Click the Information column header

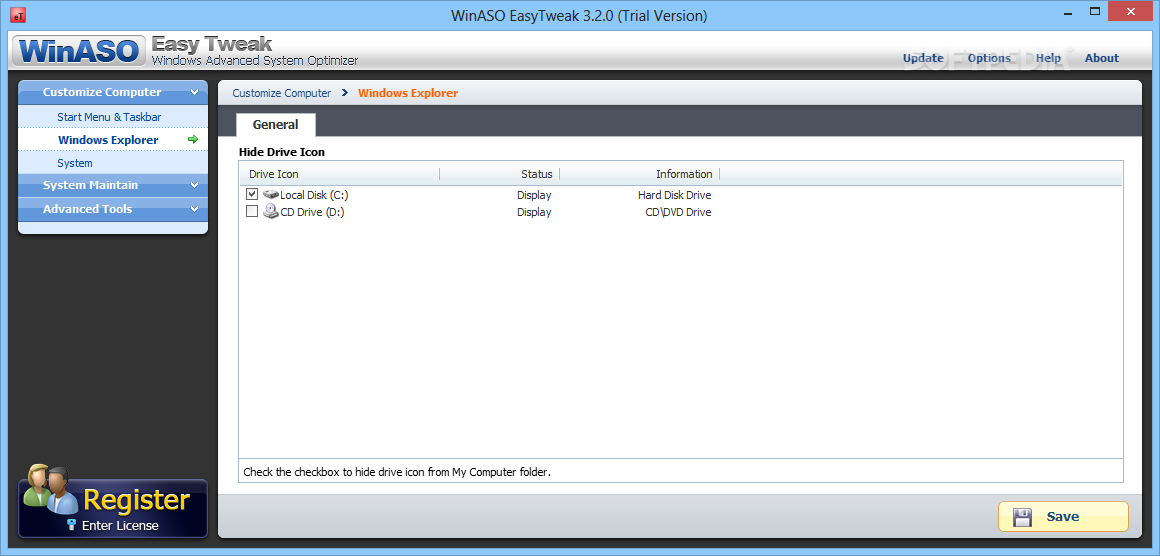[x=684, y=174]
